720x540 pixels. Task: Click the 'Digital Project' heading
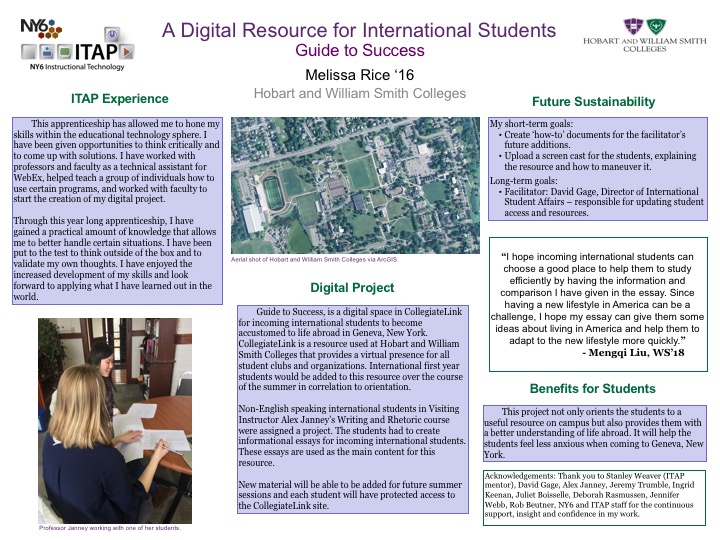(x=352, y=287)
